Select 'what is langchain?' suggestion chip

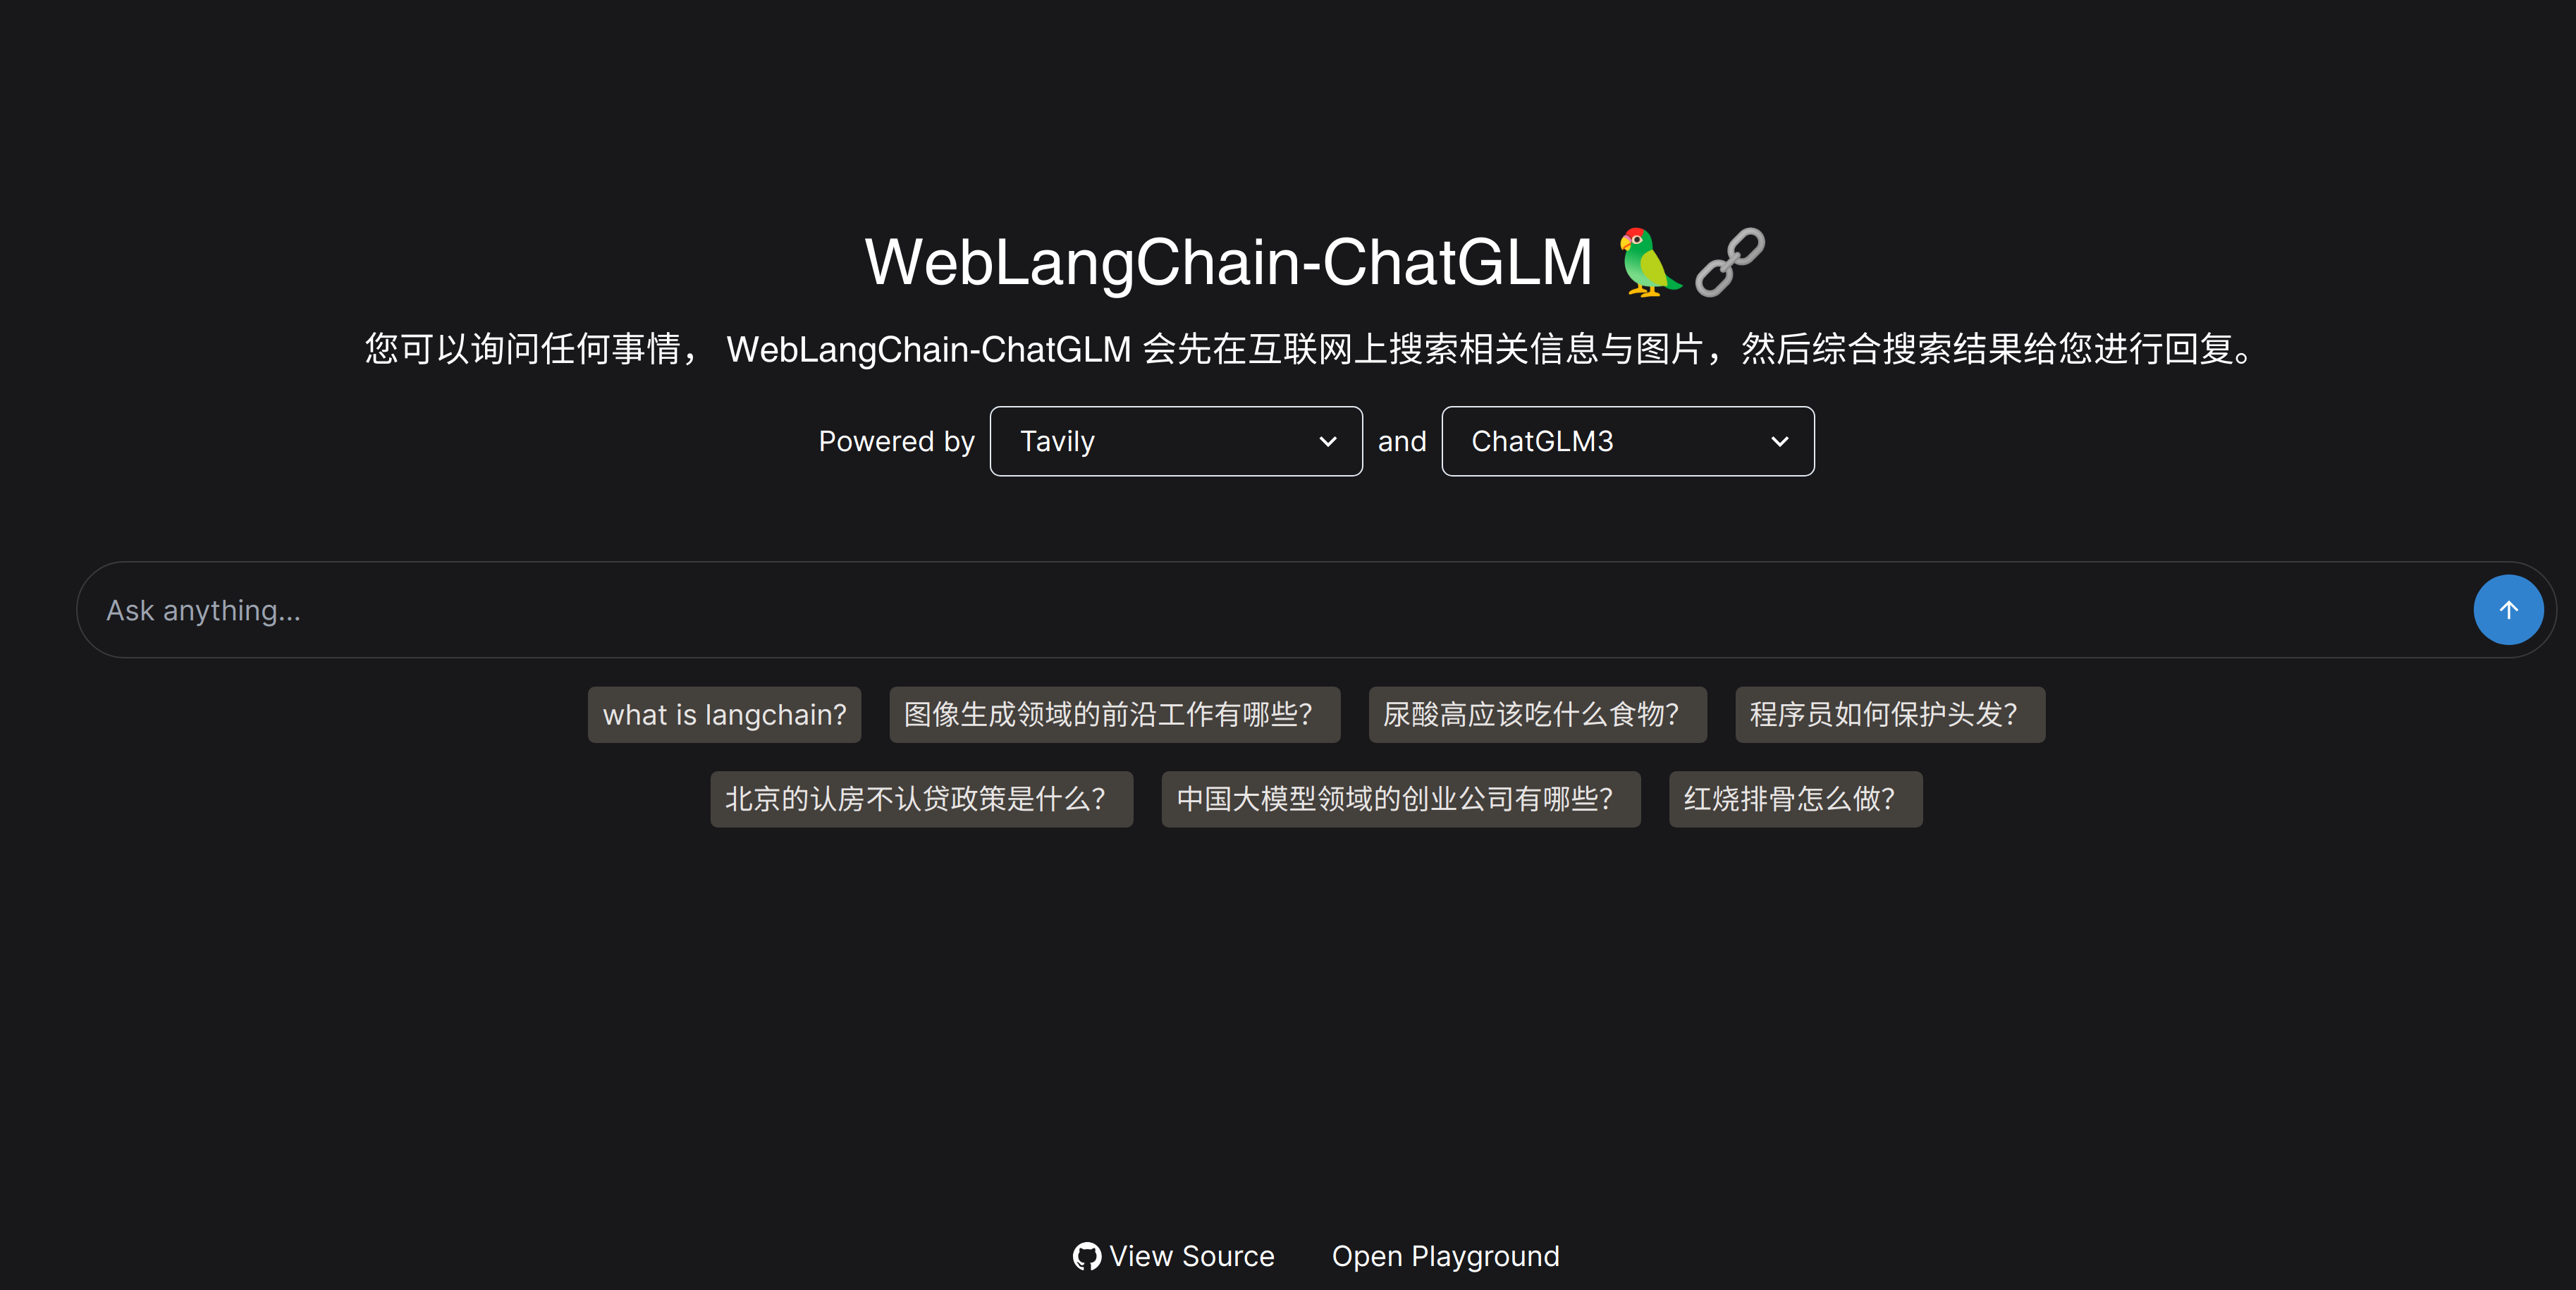pos(724,714)
